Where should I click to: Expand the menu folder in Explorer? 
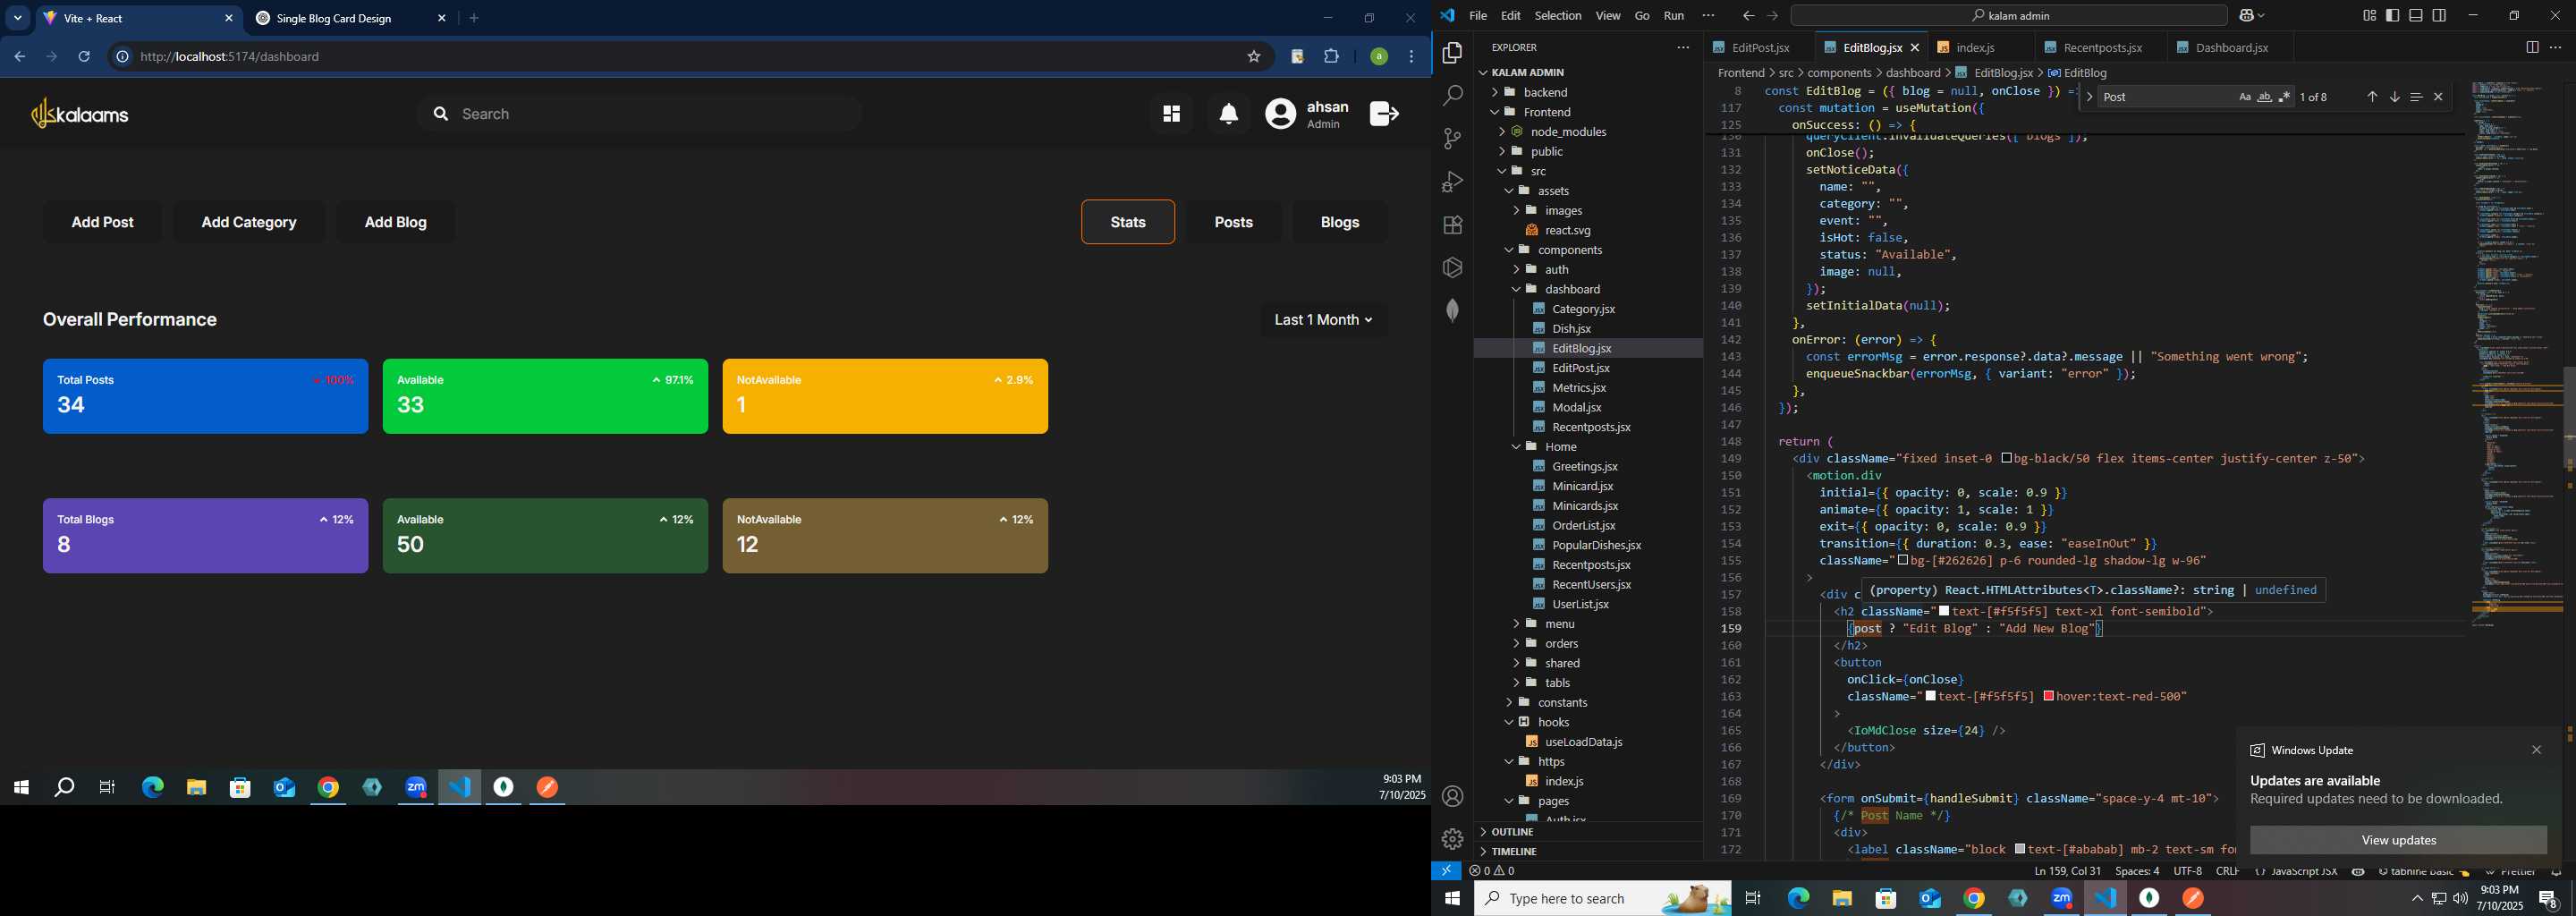[x=1517, y=624]
